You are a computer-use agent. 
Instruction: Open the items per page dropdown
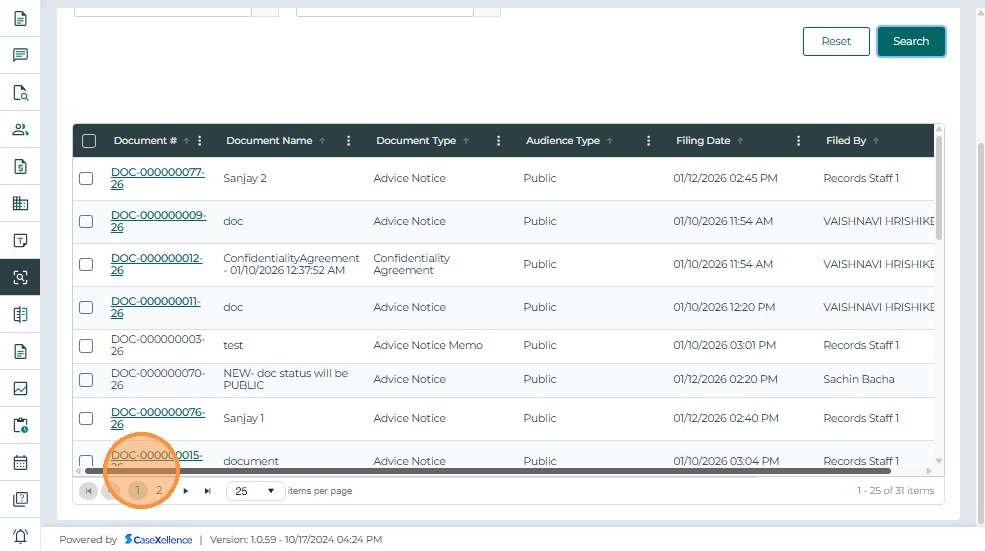point(255,491)
